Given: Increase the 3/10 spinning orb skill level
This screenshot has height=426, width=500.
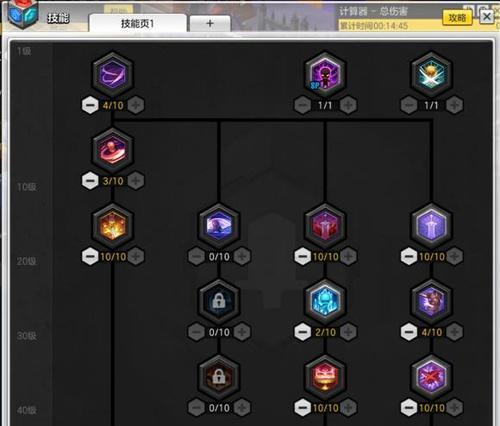Looking at the screenshot, I should (x=136, y=181).
